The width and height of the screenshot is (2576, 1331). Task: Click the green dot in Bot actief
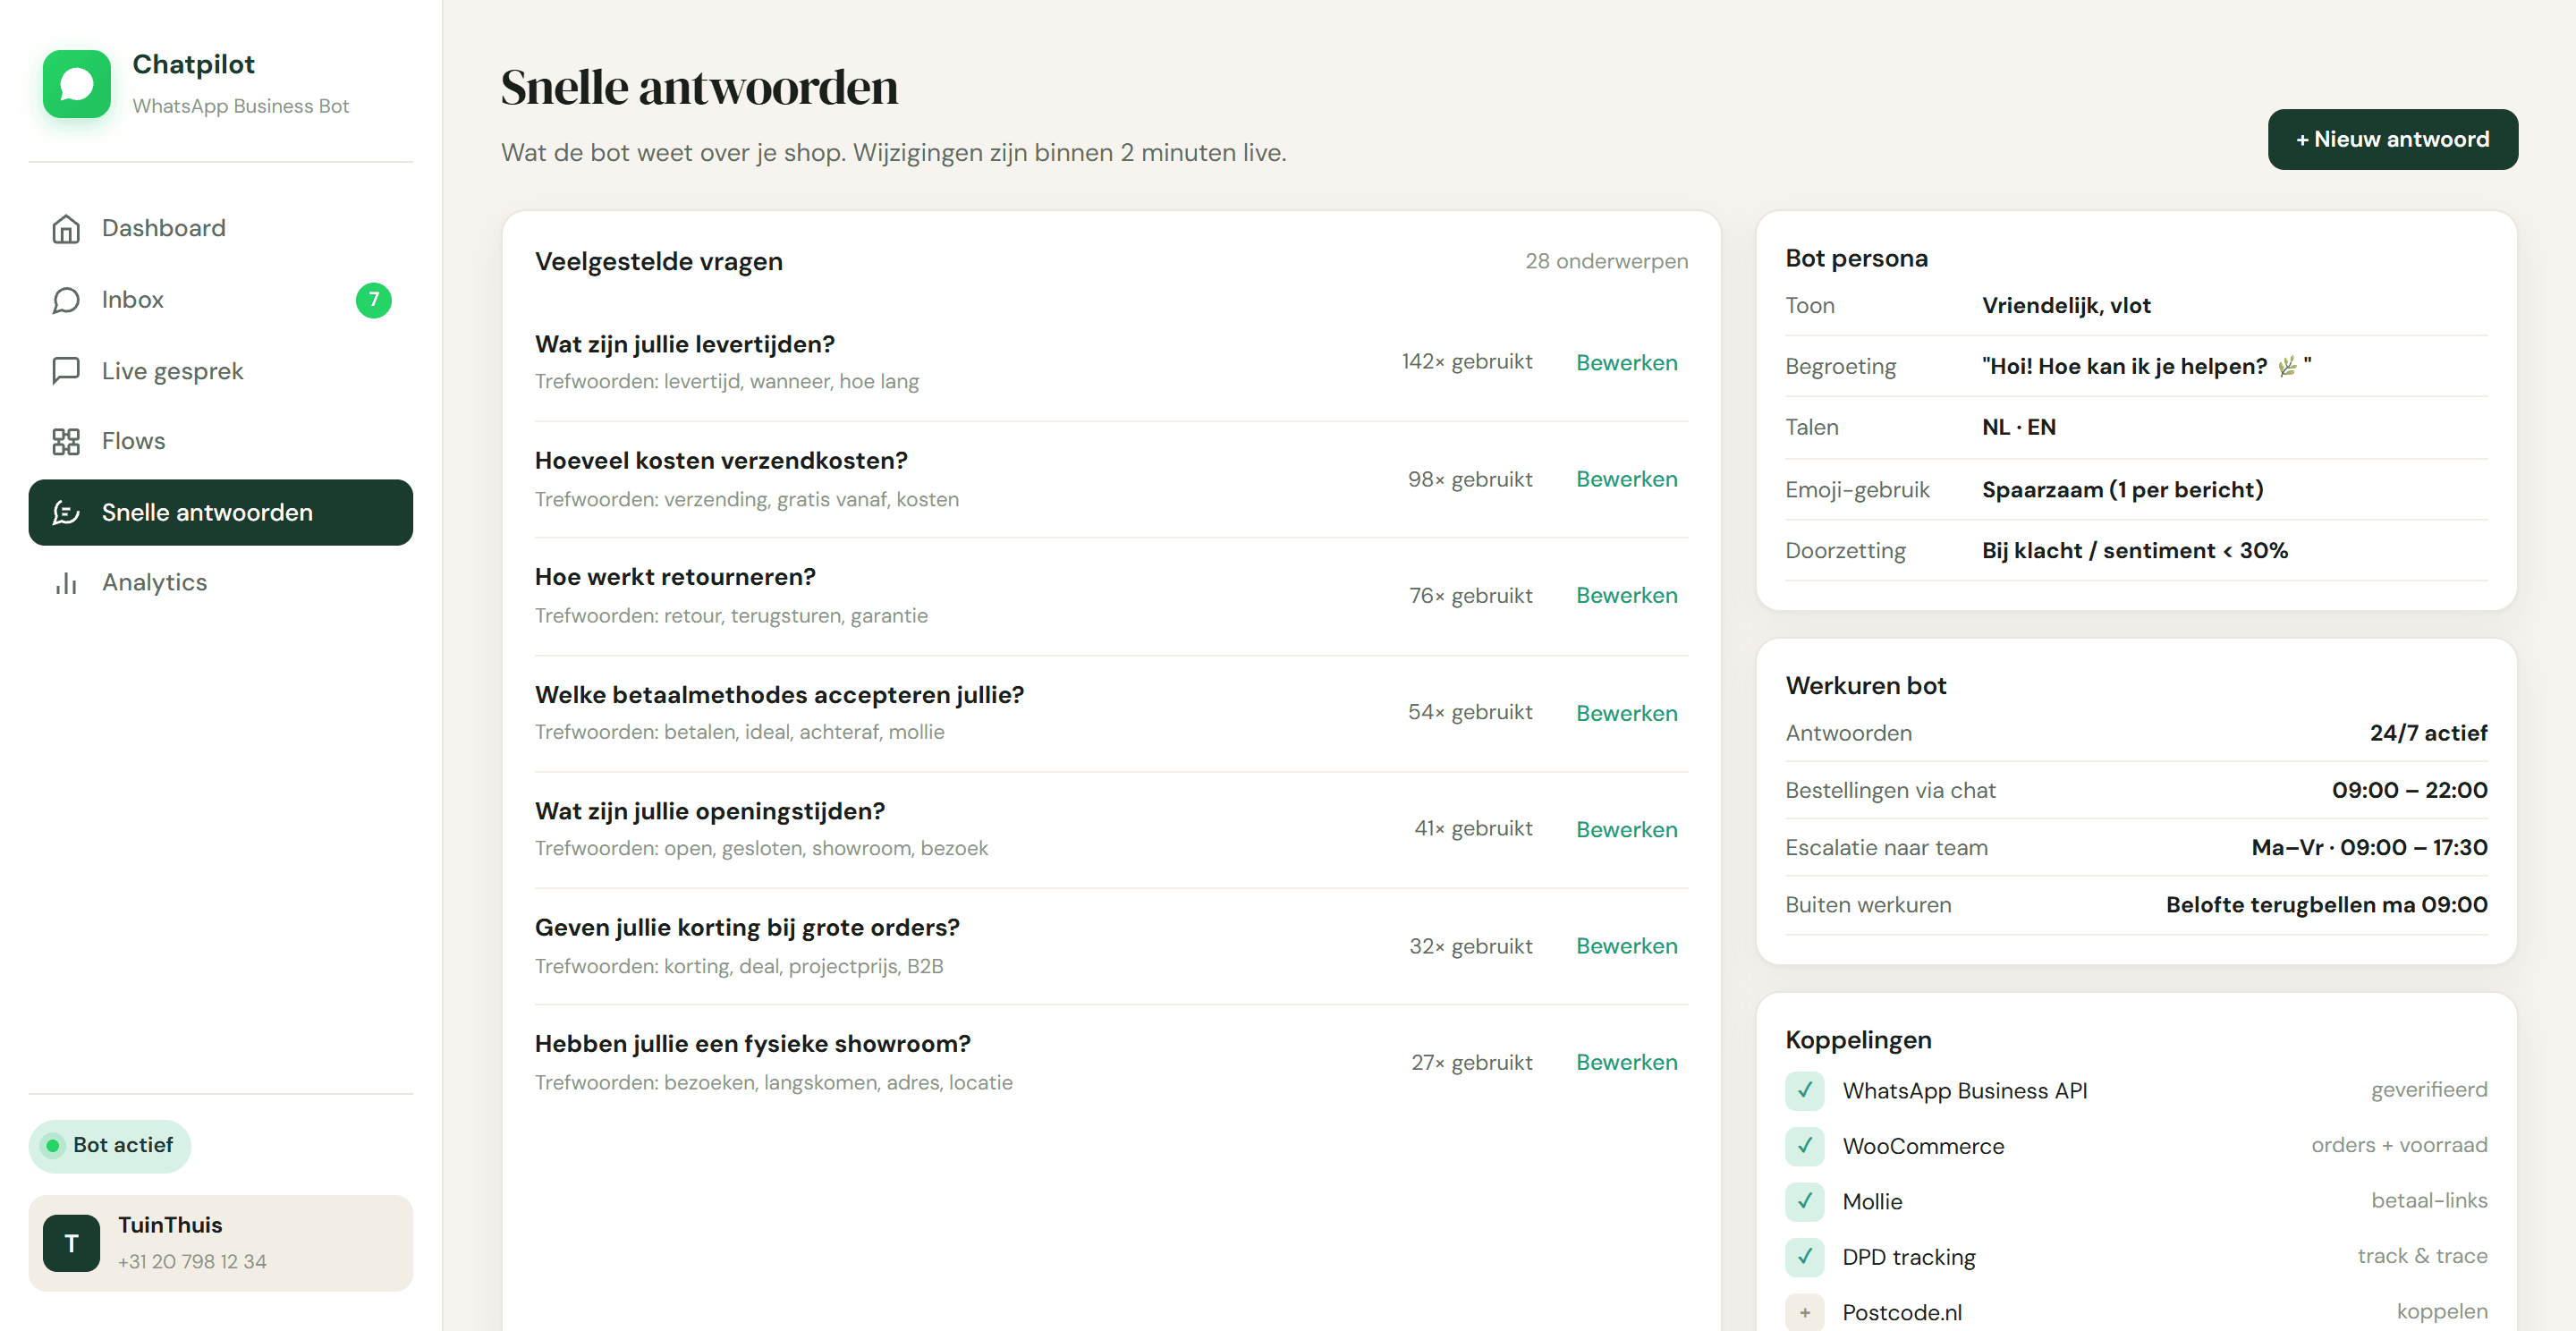tap(53, 1146)
